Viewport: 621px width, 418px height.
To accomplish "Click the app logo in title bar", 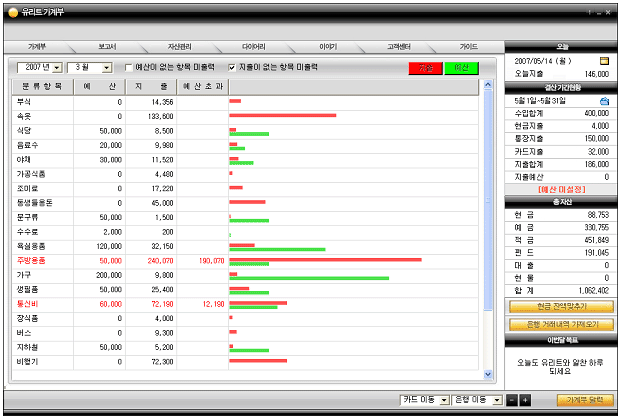I will point(13,10).
